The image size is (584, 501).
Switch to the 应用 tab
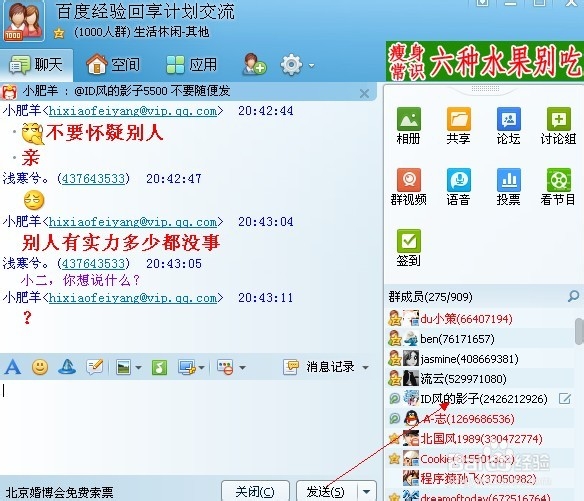click(x=191, y=65)
